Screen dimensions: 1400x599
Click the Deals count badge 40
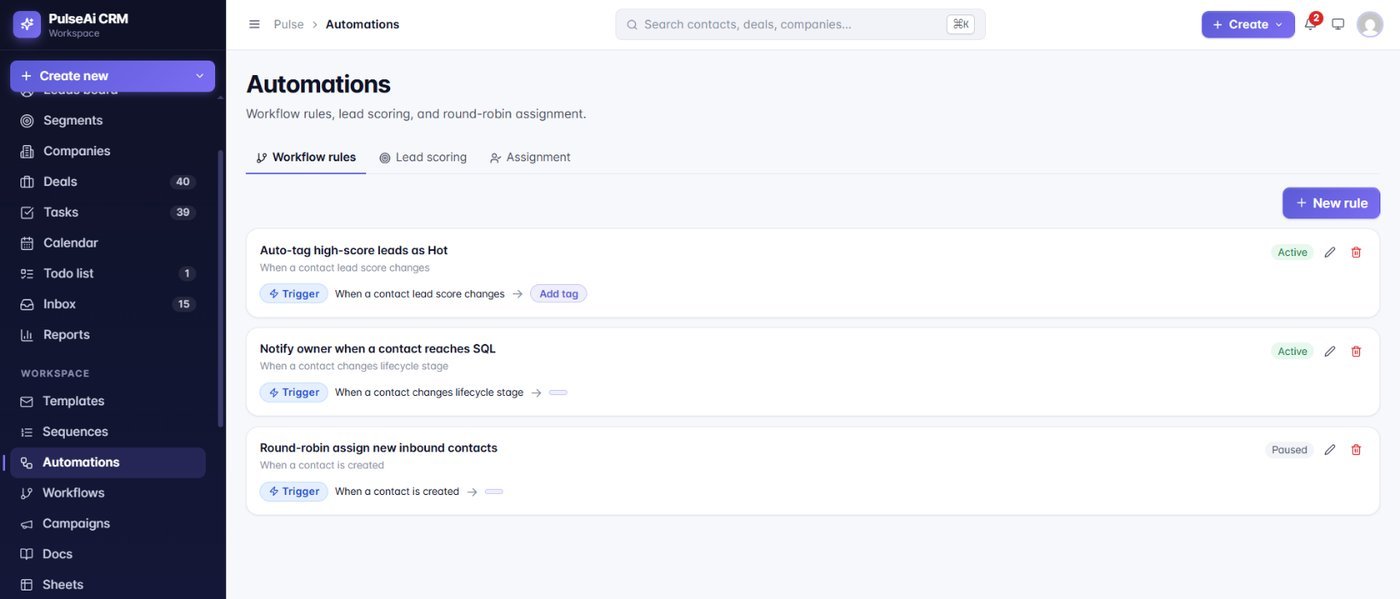tap(182, 182)
